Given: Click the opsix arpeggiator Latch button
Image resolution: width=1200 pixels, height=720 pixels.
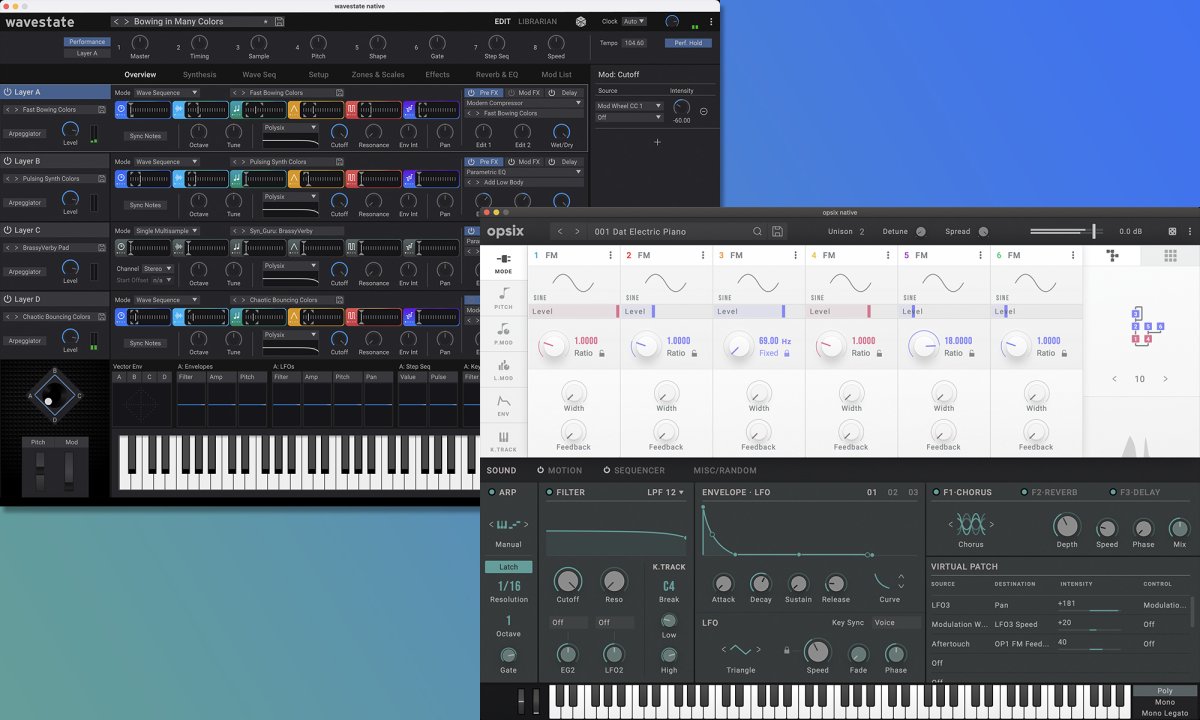Looking at the screenshot, I should click(508, 567).
